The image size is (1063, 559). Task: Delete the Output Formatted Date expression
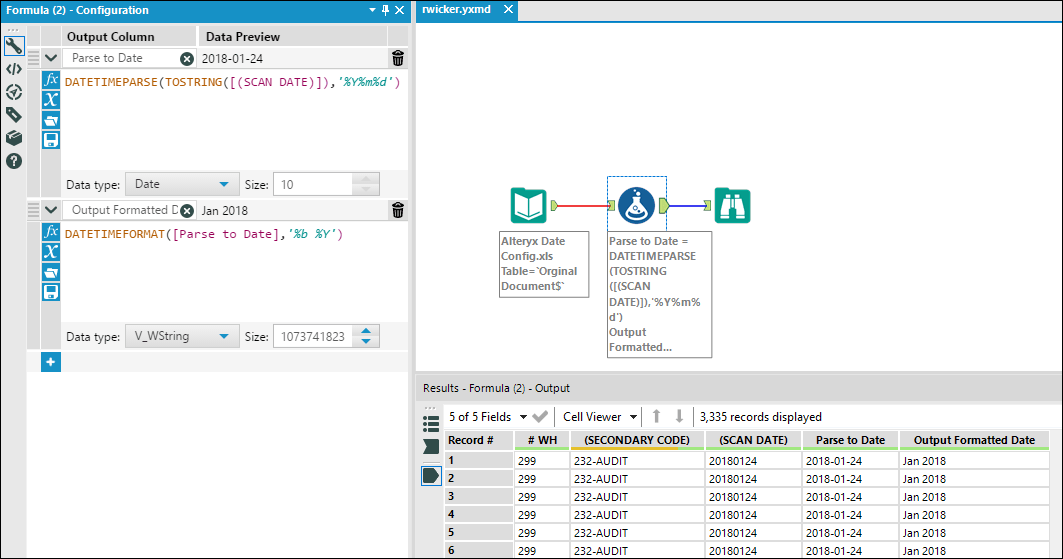point(398,210)
